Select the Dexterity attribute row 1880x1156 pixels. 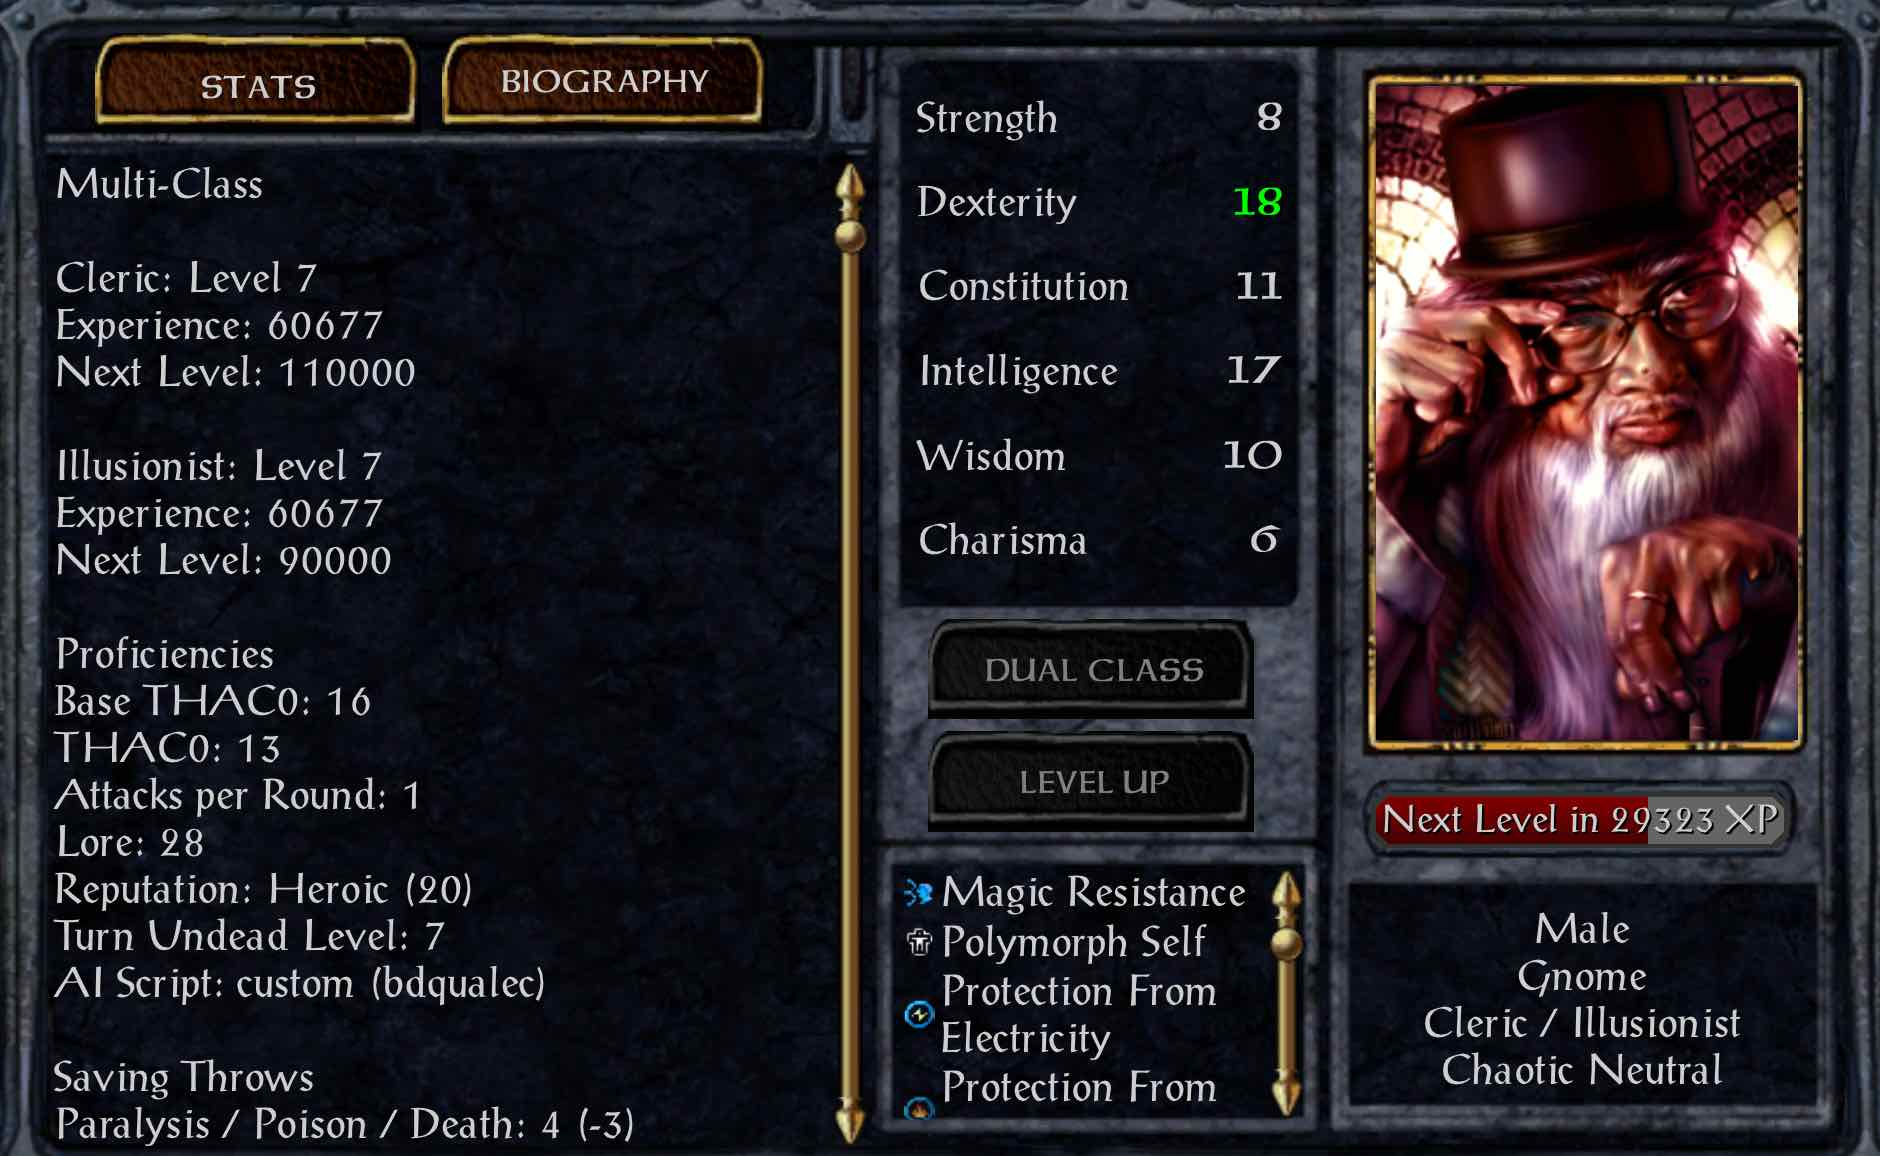click(1099, 202)
